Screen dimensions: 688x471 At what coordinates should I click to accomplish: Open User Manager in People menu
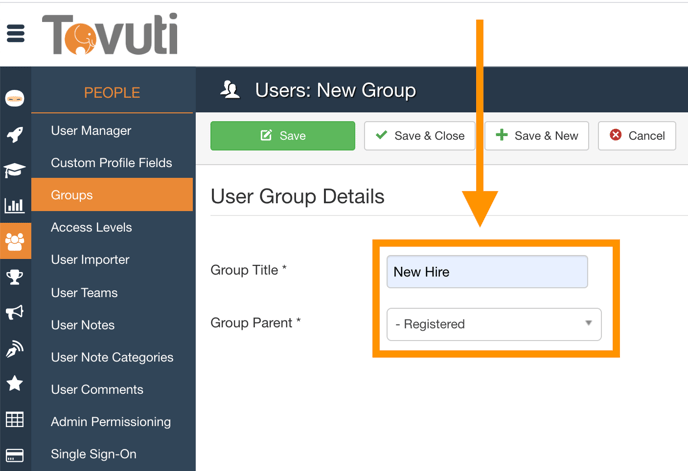91,131
